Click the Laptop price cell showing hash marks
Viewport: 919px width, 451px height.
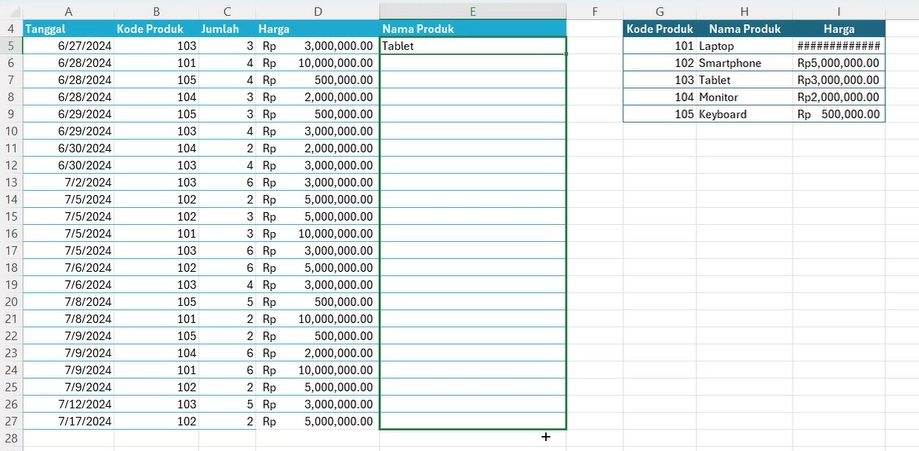(x=838, y=46)
